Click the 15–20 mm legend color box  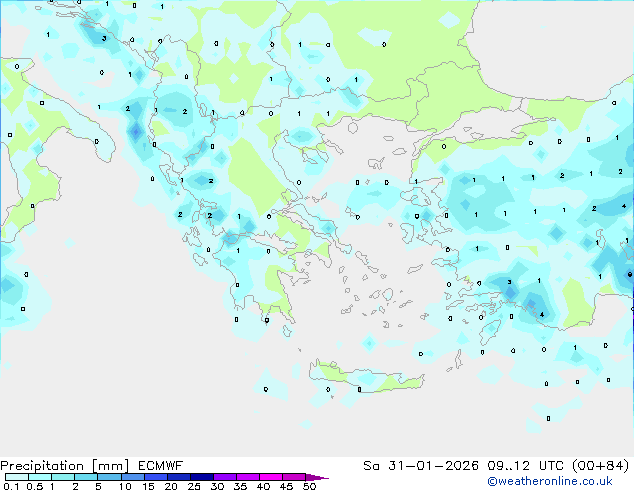[x=156, y=477]
